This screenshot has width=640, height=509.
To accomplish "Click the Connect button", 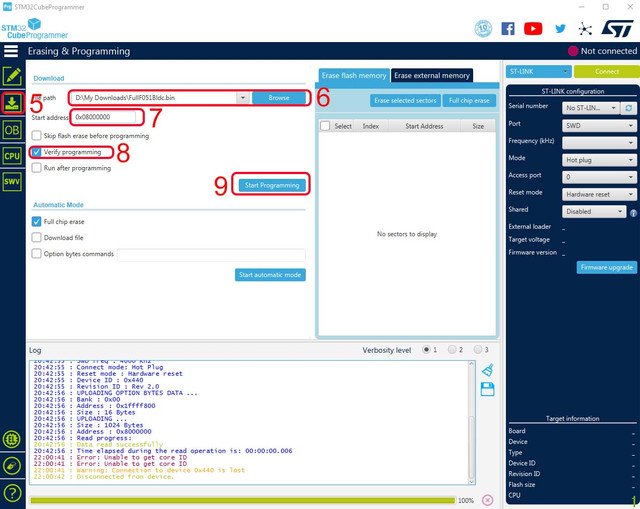I will pos(607,71).
